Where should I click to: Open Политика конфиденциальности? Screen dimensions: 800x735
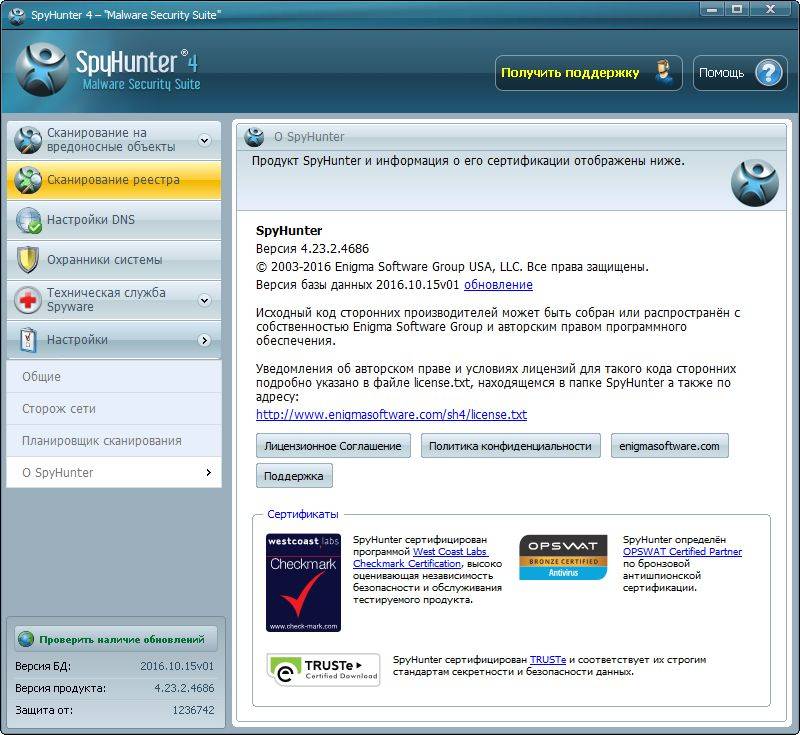pos(510,446)
